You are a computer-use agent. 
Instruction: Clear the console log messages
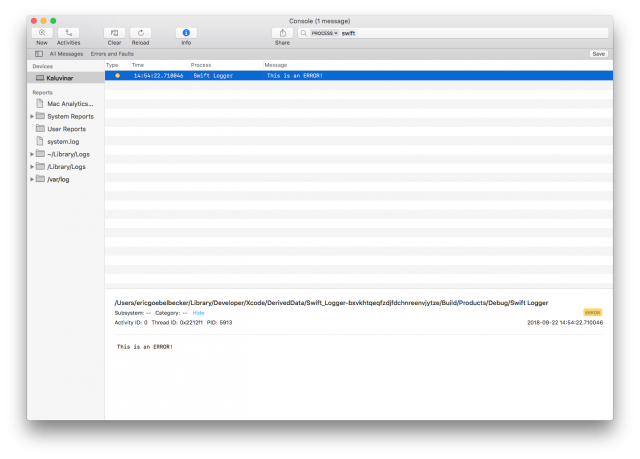114,33
